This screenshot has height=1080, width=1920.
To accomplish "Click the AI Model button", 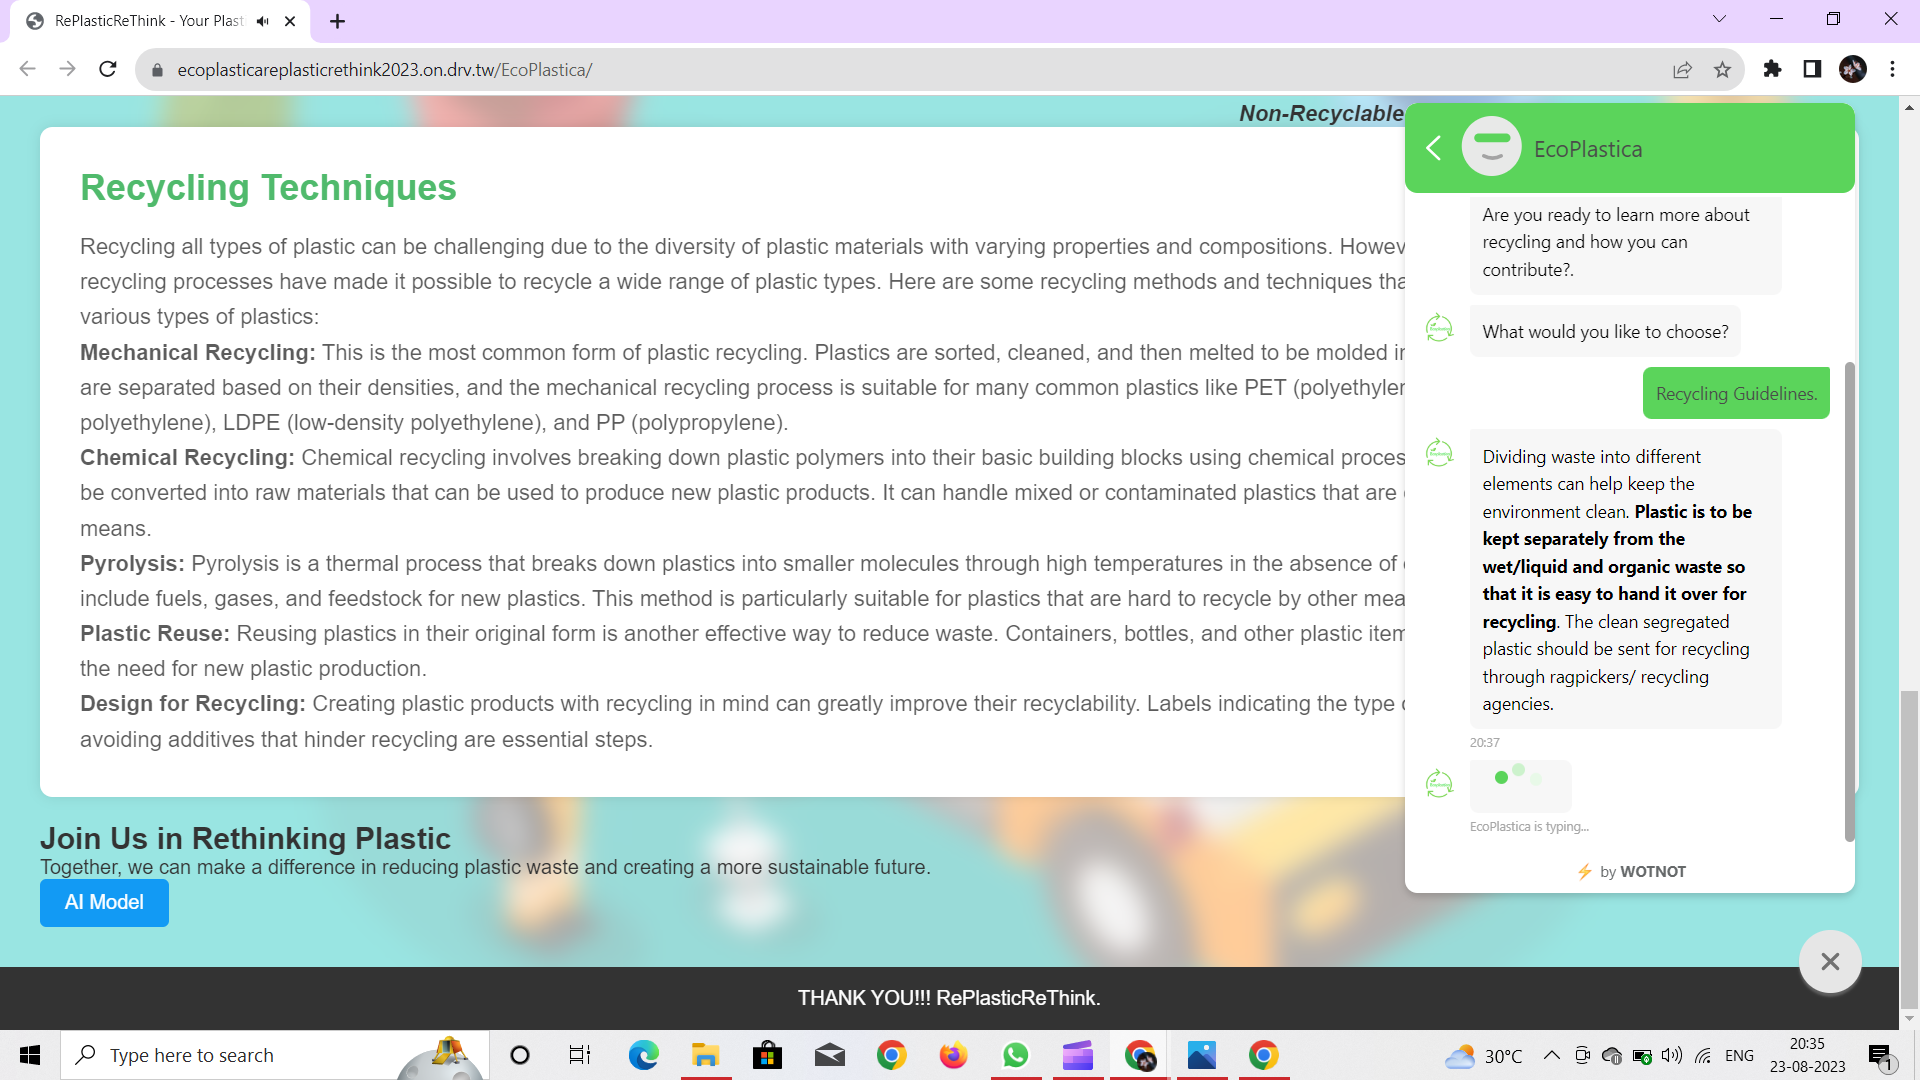I will (104, 902).
